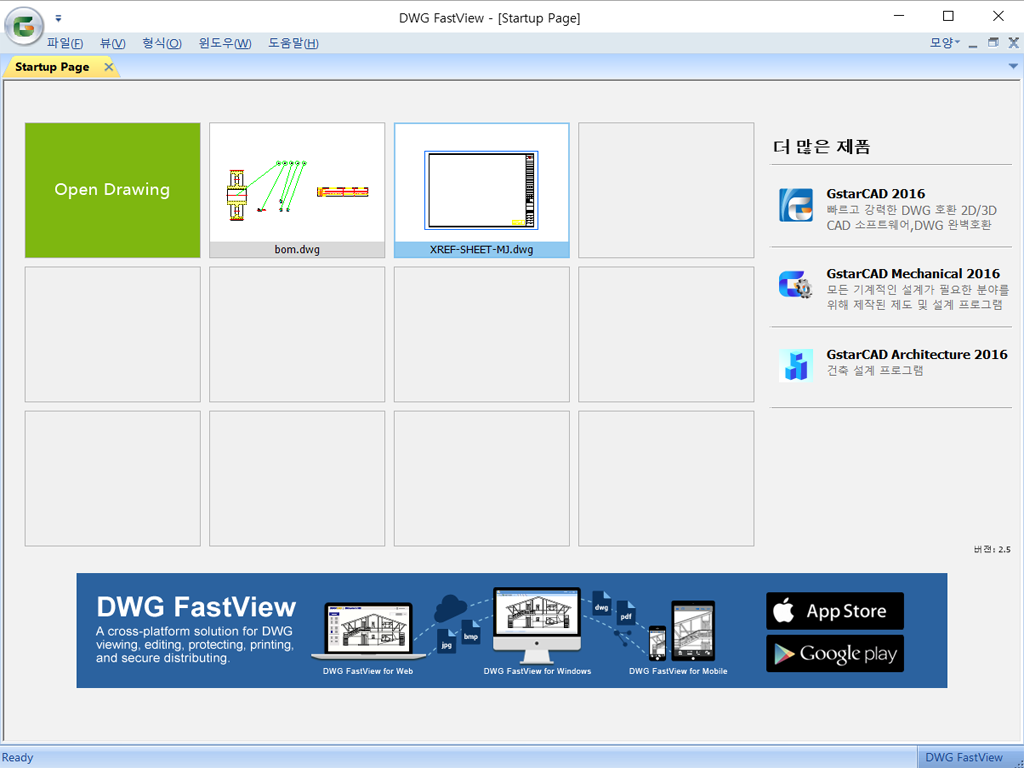
Task: Minimize the DWG FastView main window
Action: tap(899, 16)
